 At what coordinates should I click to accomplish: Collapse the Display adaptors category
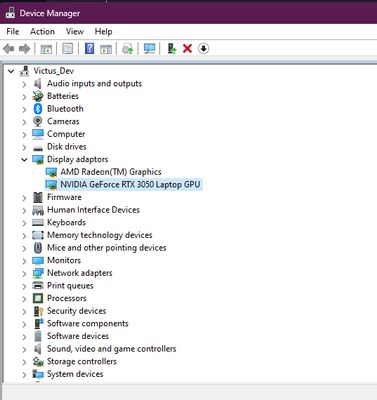[24, 160]
